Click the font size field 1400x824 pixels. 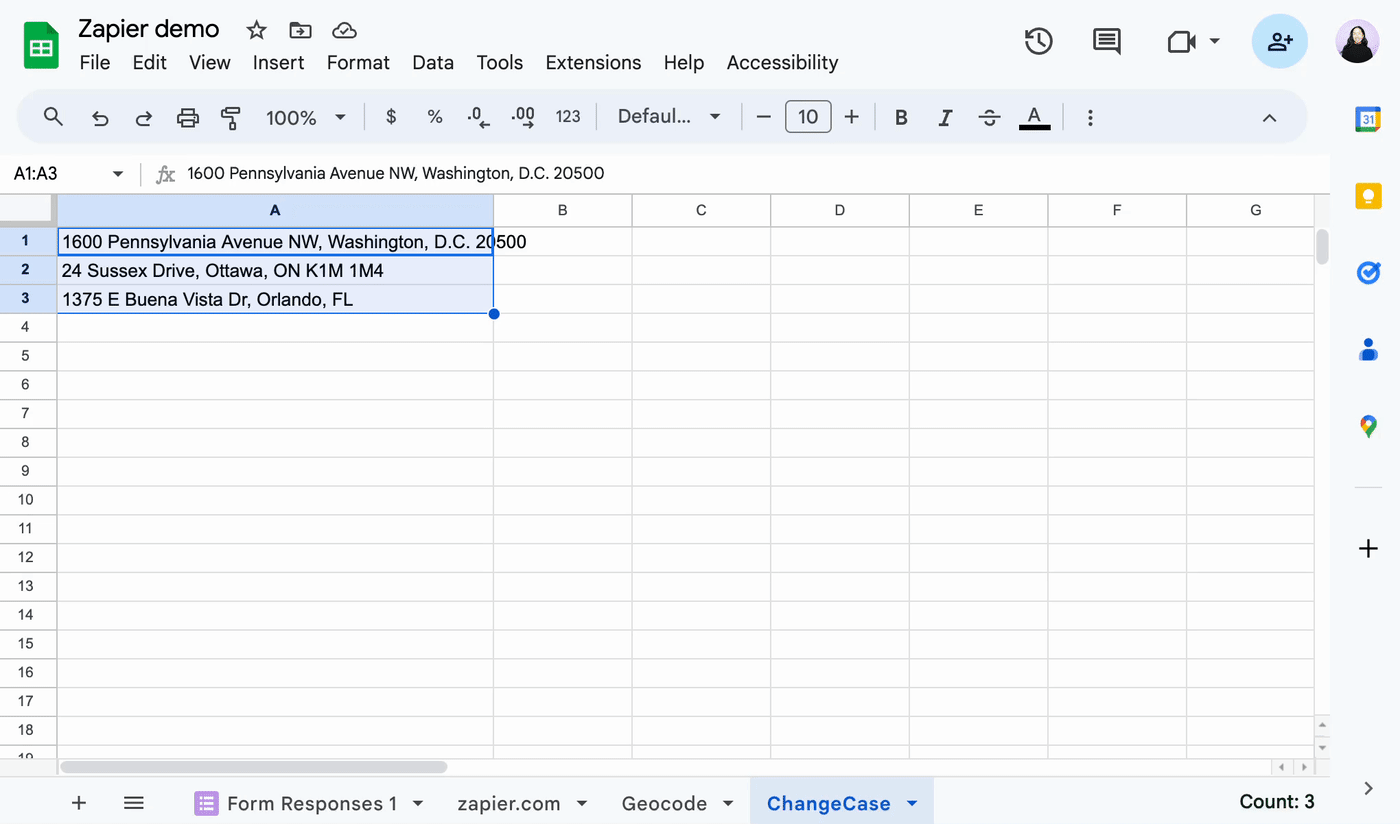[x=808, y=117]
